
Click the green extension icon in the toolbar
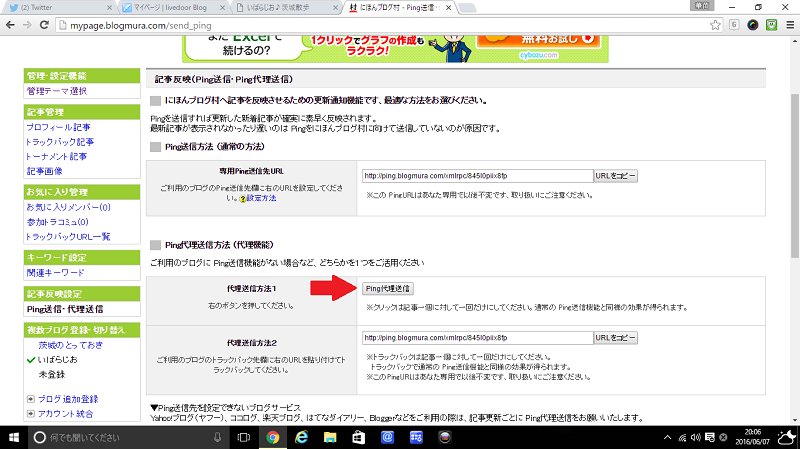click(x=771, y=25)
